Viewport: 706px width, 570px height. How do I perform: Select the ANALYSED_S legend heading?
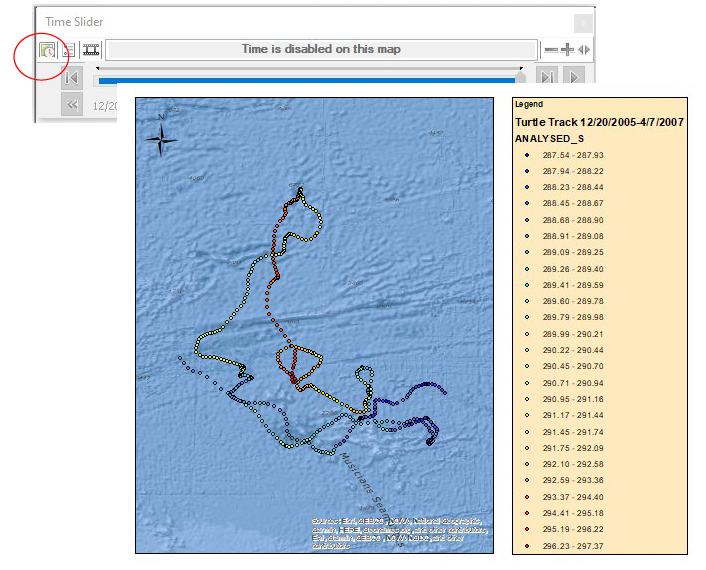pos(549,138)
